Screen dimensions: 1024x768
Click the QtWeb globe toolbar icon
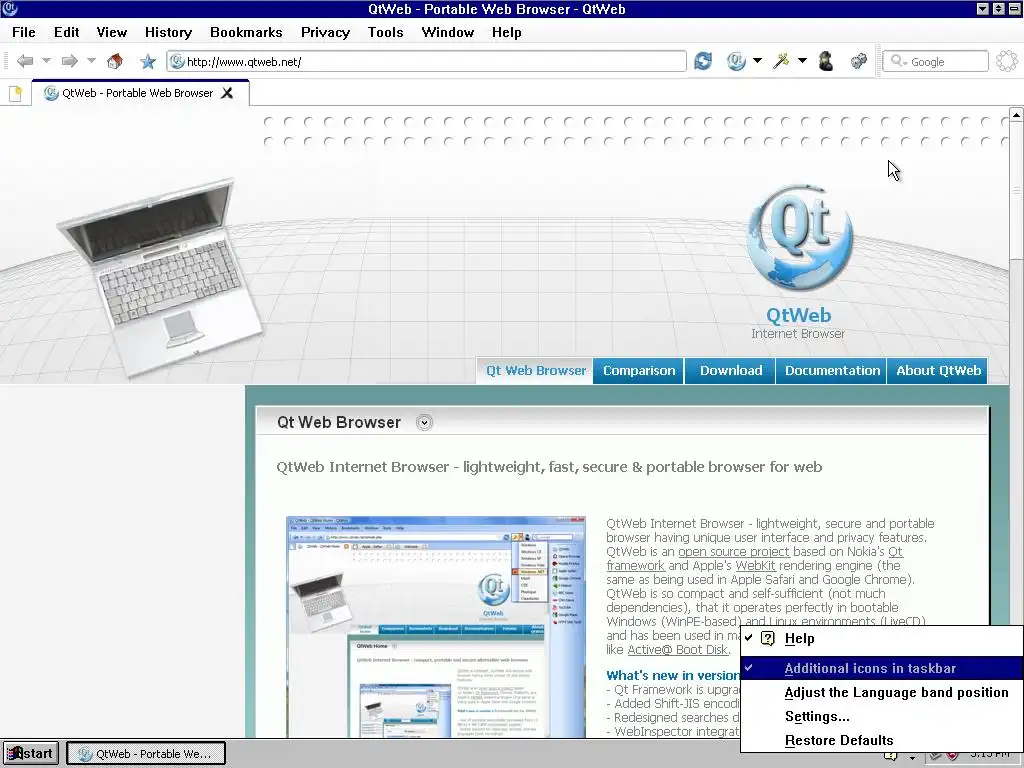pos(736,61)
